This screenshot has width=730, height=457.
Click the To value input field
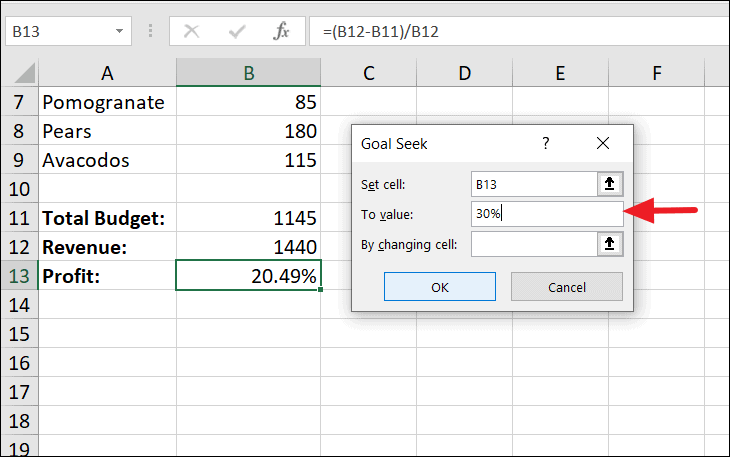coord(547,214)
